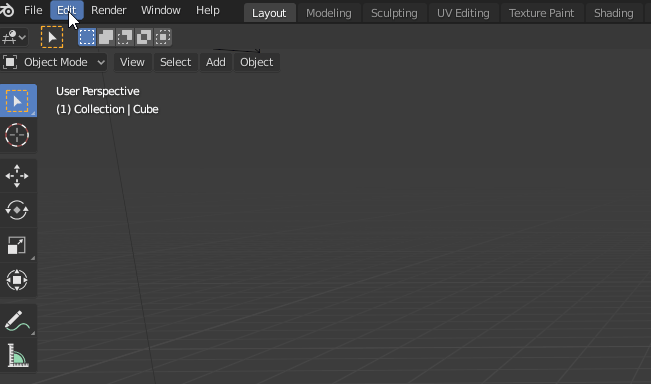Click the (1) Collection | Cube label

point(107,109)
